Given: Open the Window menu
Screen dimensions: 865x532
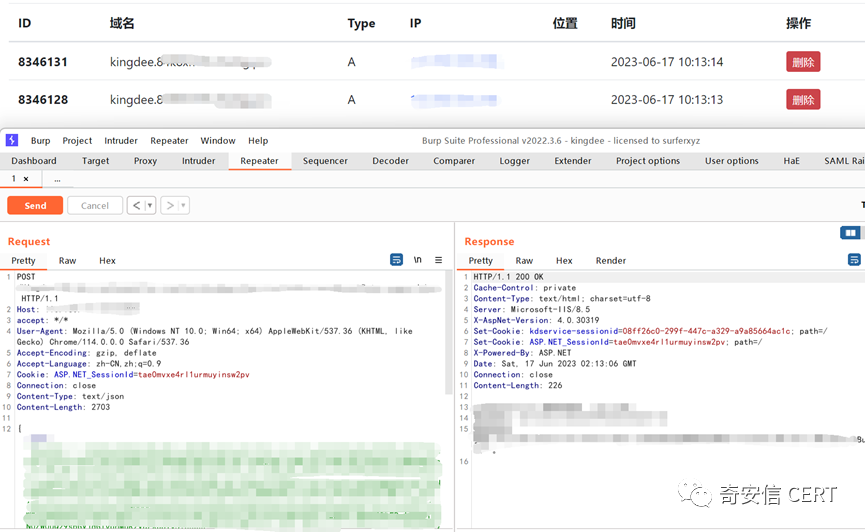Looking at the screenshot, I should 218,141.
